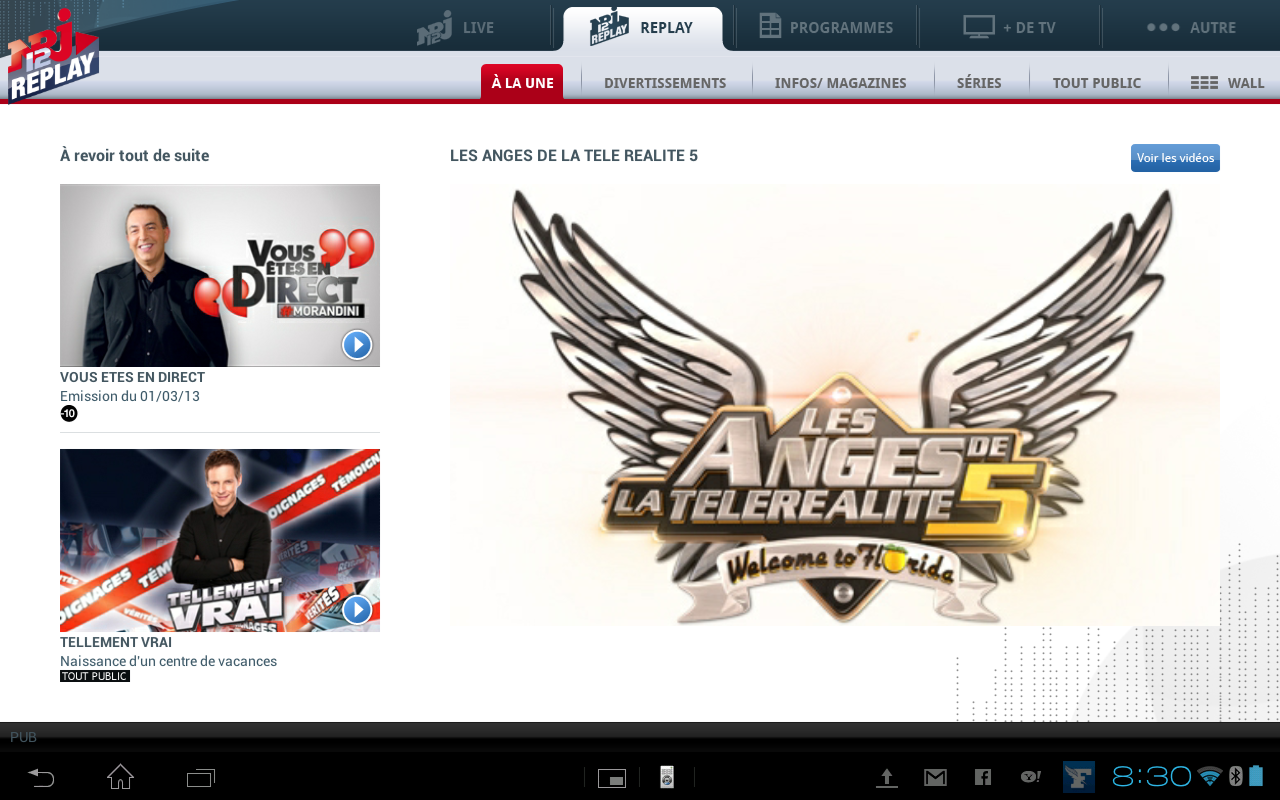
Task: Open the Autre tab with three dots
Action: pyautogui.click(x=1191, y=28)
